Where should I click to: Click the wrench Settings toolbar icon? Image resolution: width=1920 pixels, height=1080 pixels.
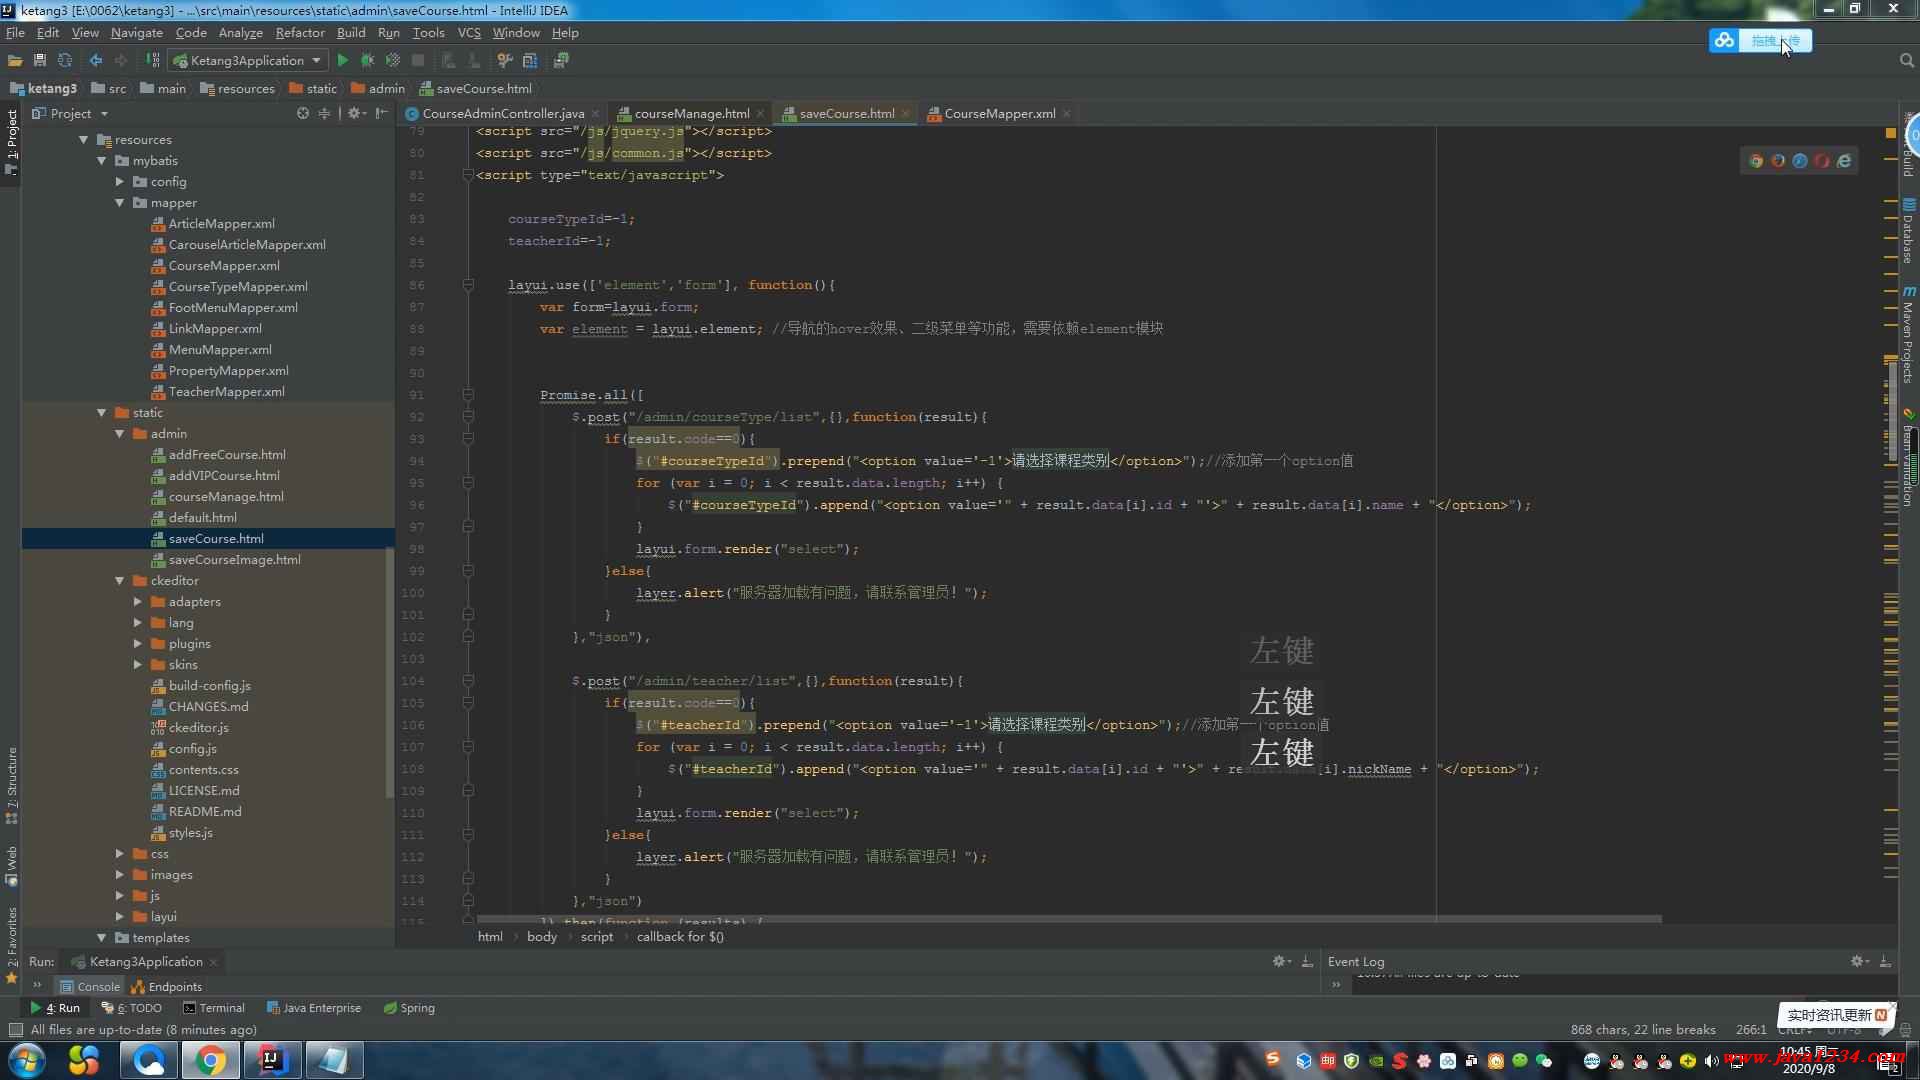[504, 60]
